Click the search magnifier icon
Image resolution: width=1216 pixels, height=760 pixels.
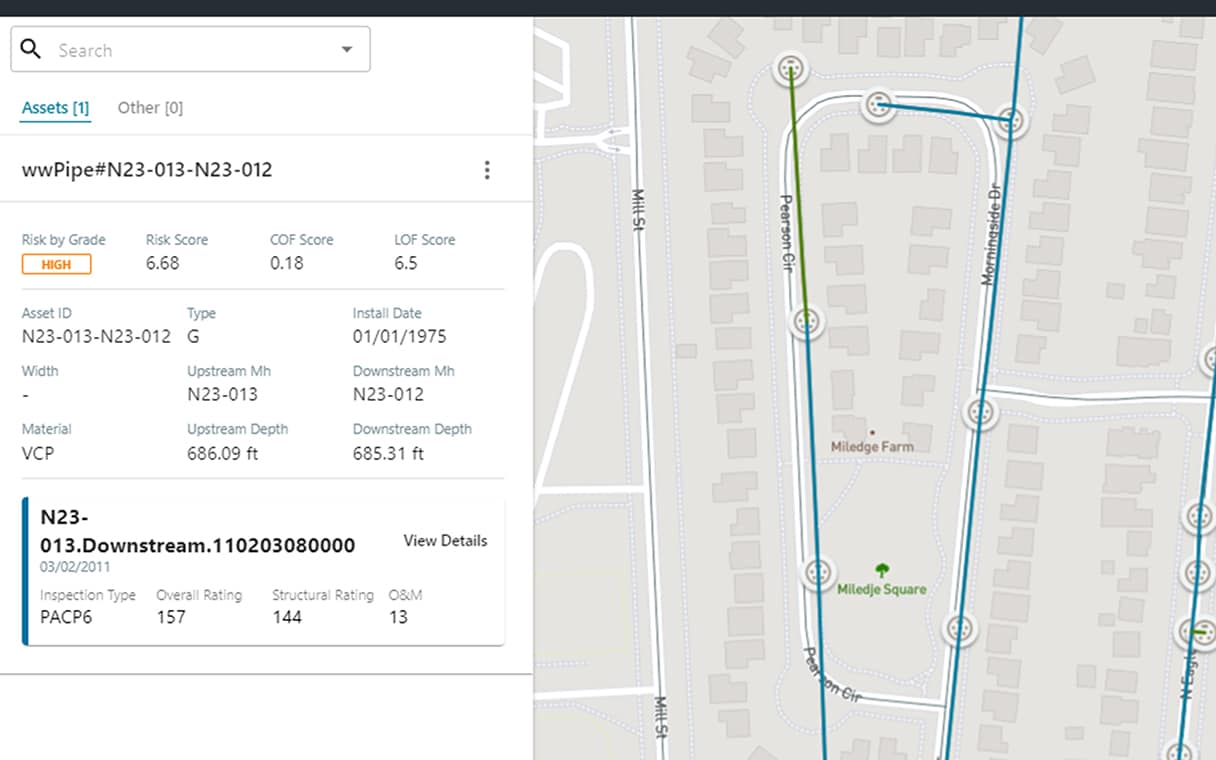pyautogui.click(x=31, y=49)
